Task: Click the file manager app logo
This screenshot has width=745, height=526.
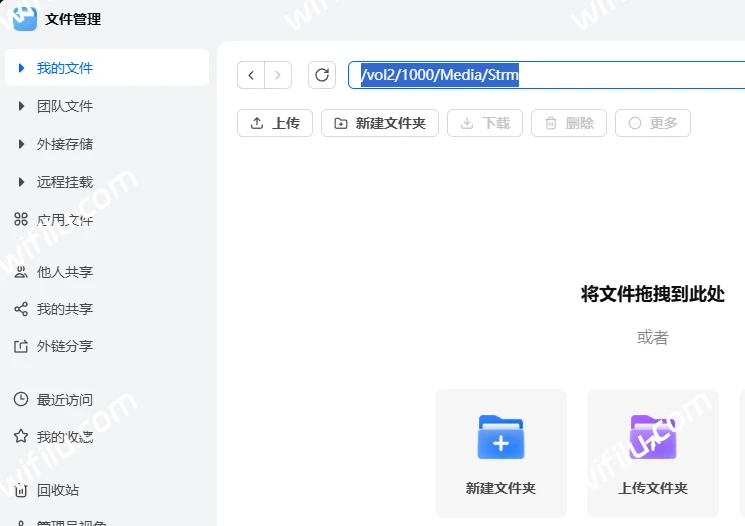Action: pos(24,18)
